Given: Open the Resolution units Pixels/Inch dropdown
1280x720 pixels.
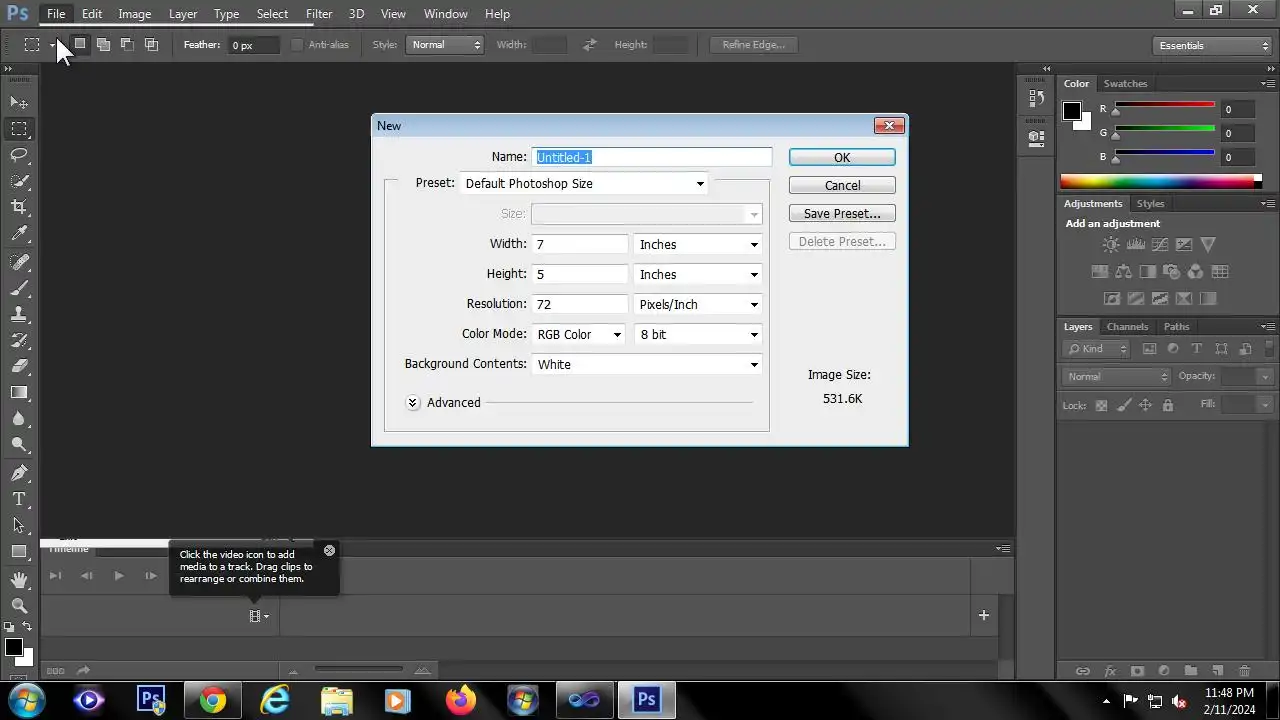Looking at the screenshot, I should tap(698, 305).
